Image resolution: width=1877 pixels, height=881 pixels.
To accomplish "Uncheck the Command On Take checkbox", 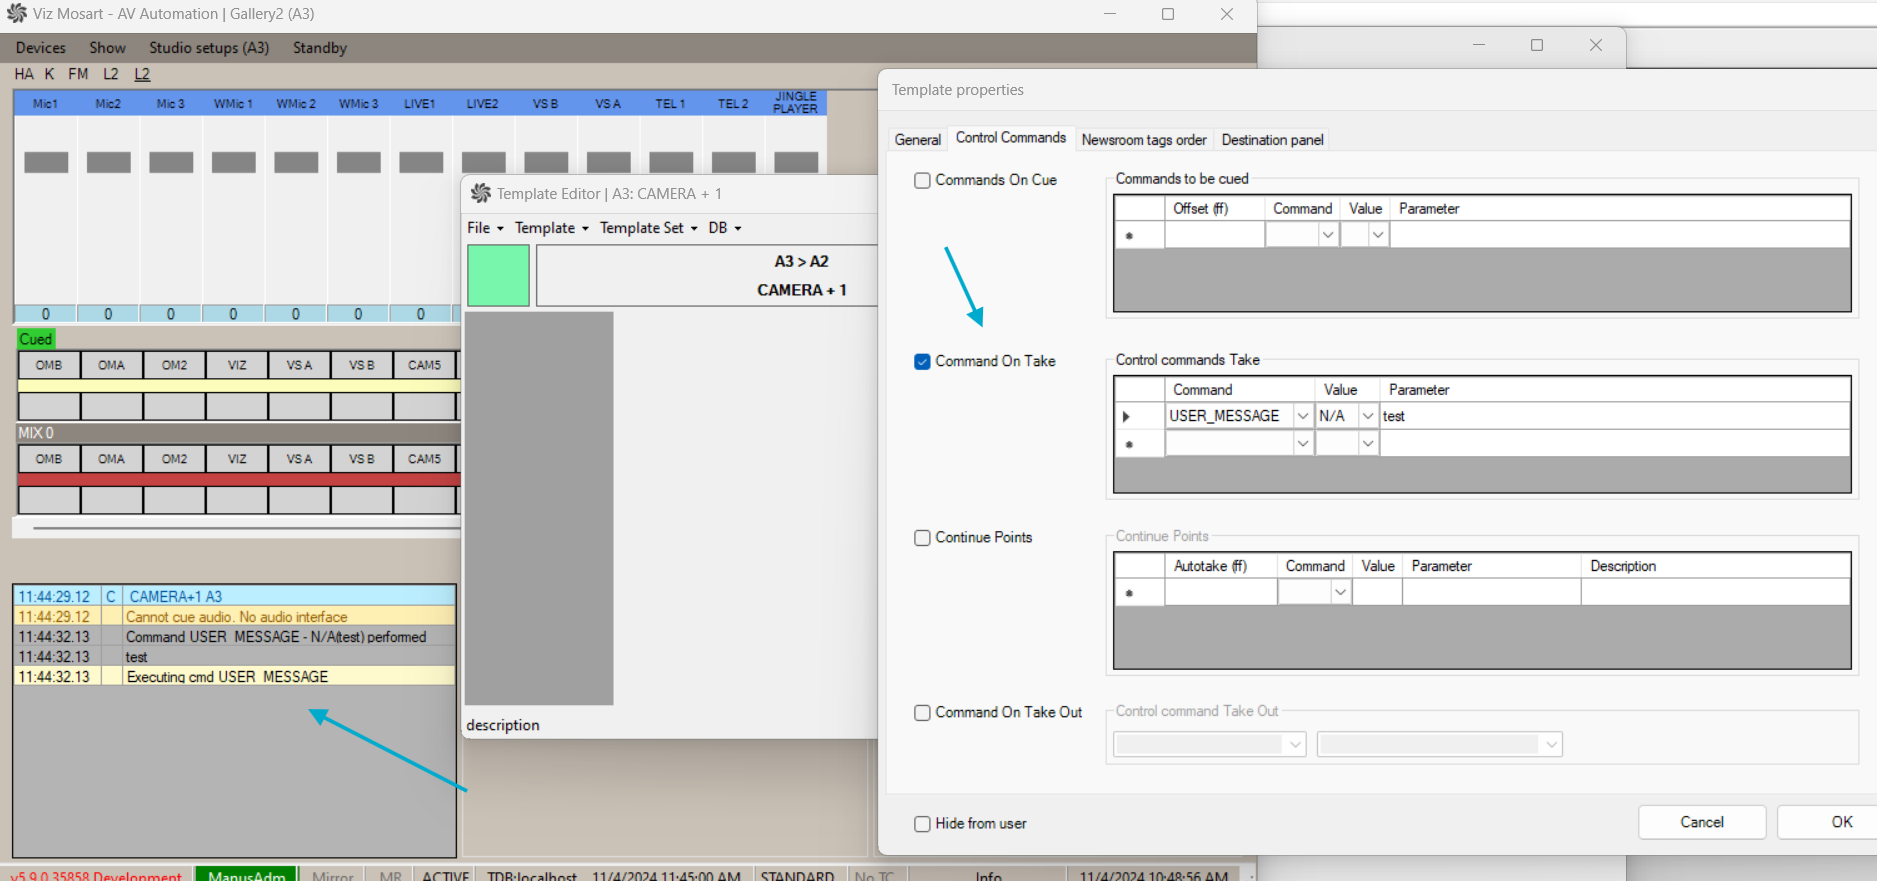I will pos(922,361).
